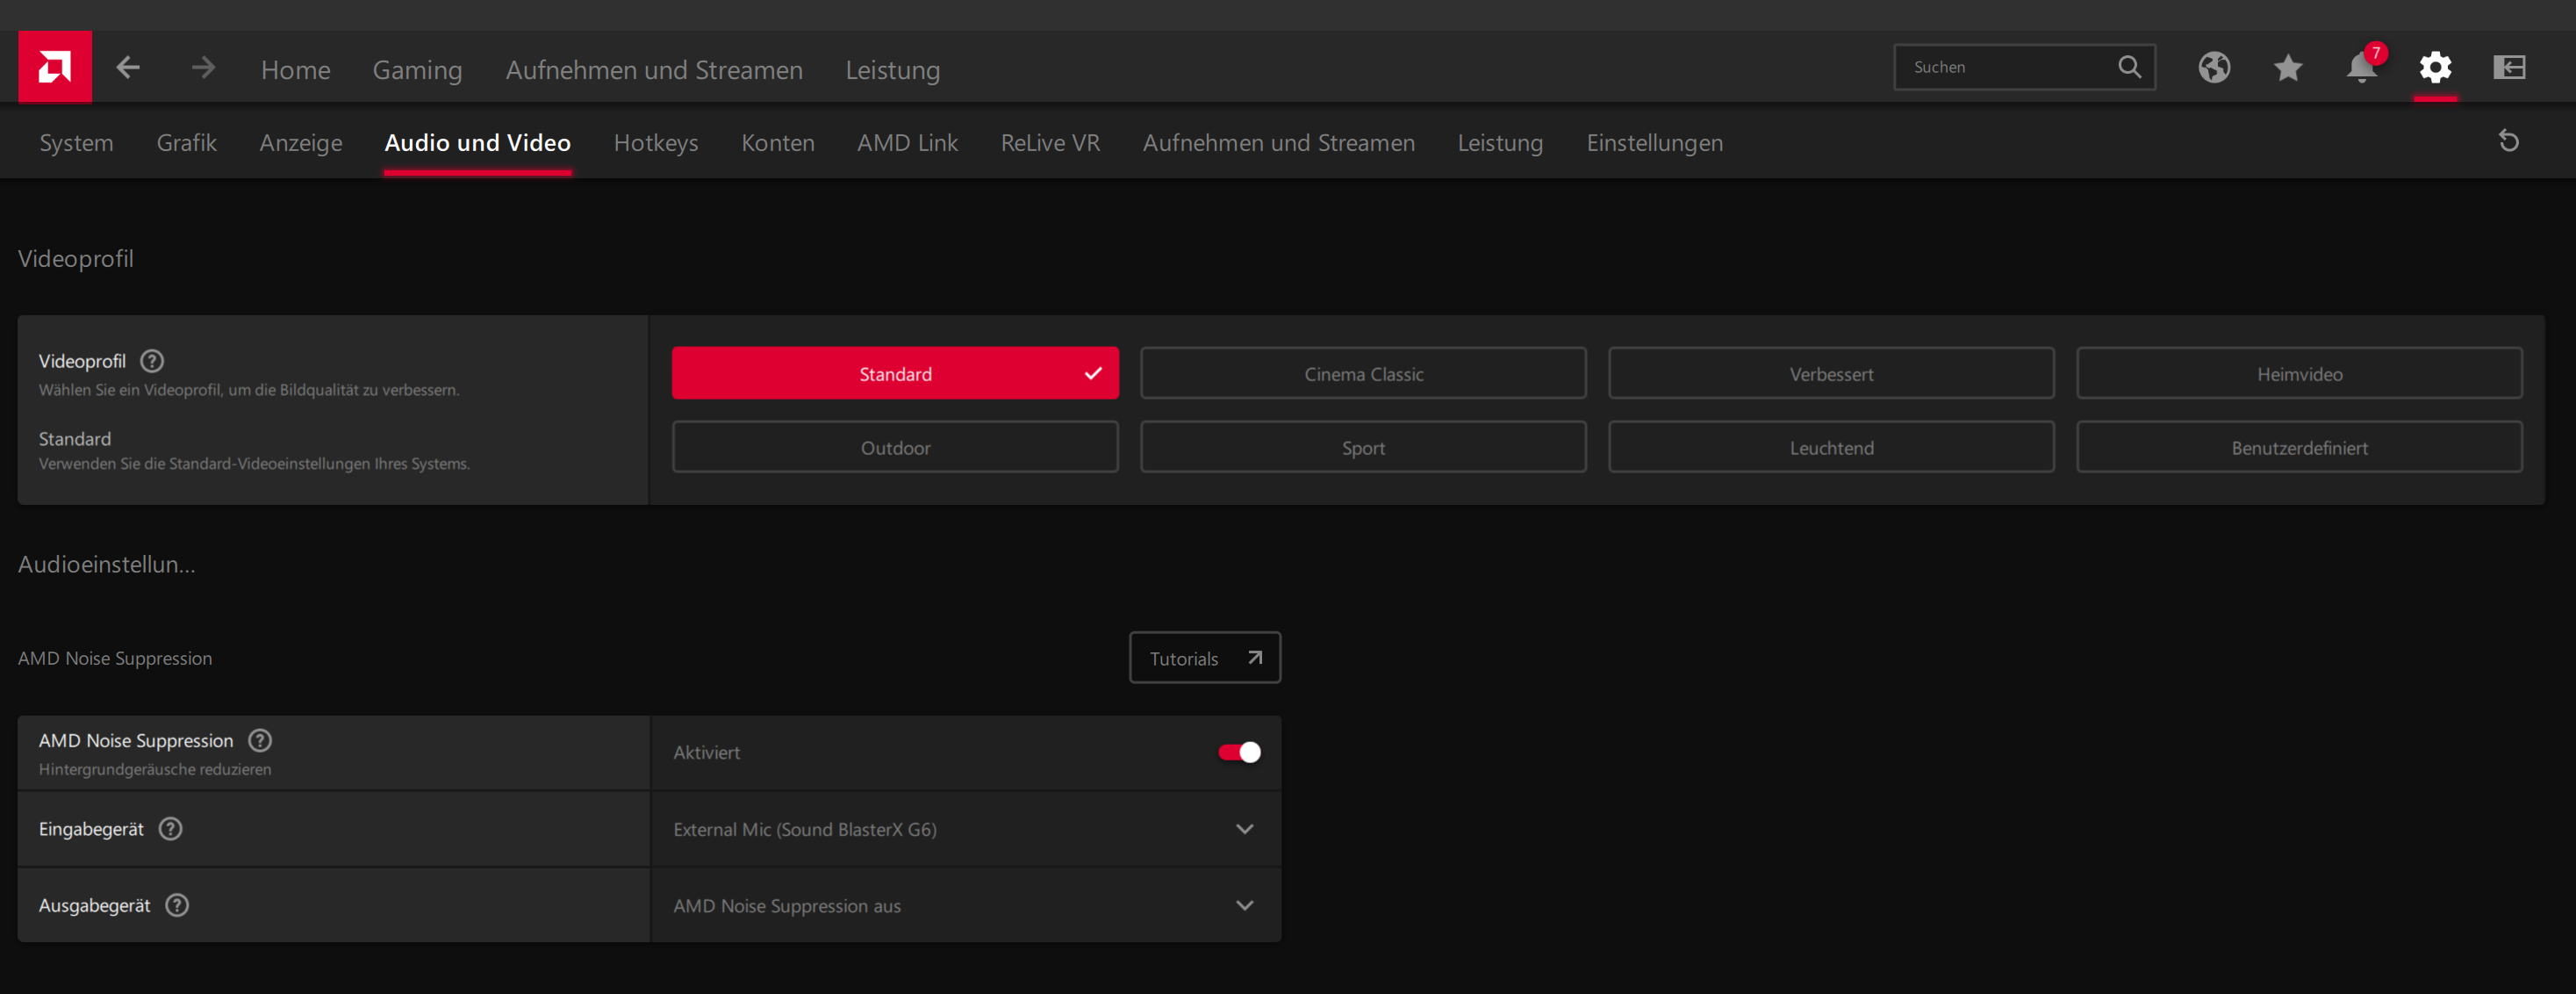Go back with the left arrow

pyautogui.click(x=128, y=67)
